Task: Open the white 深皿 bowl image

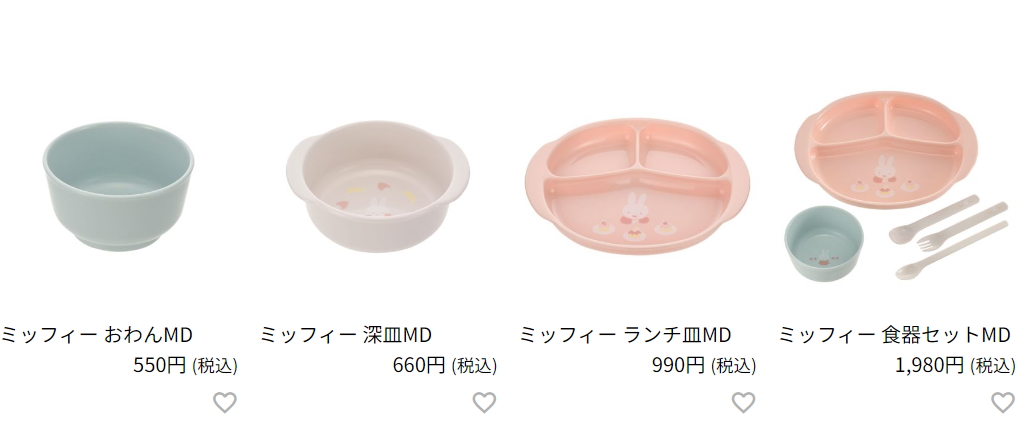Action: click(377, 186)
